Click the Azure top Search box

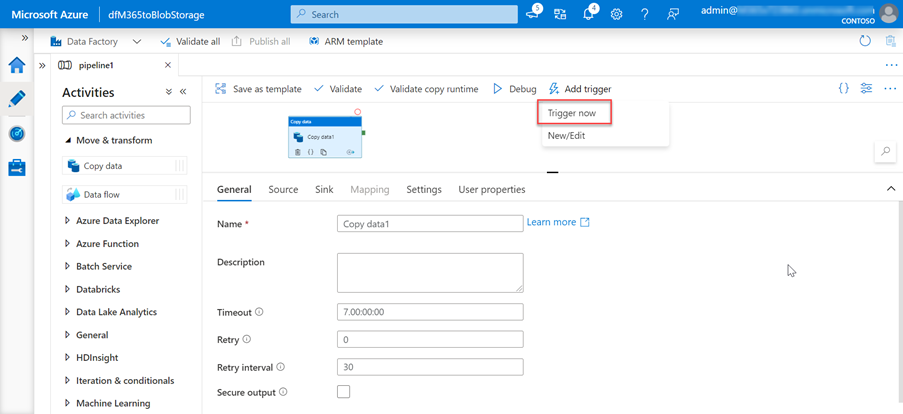tap(404, 14)
